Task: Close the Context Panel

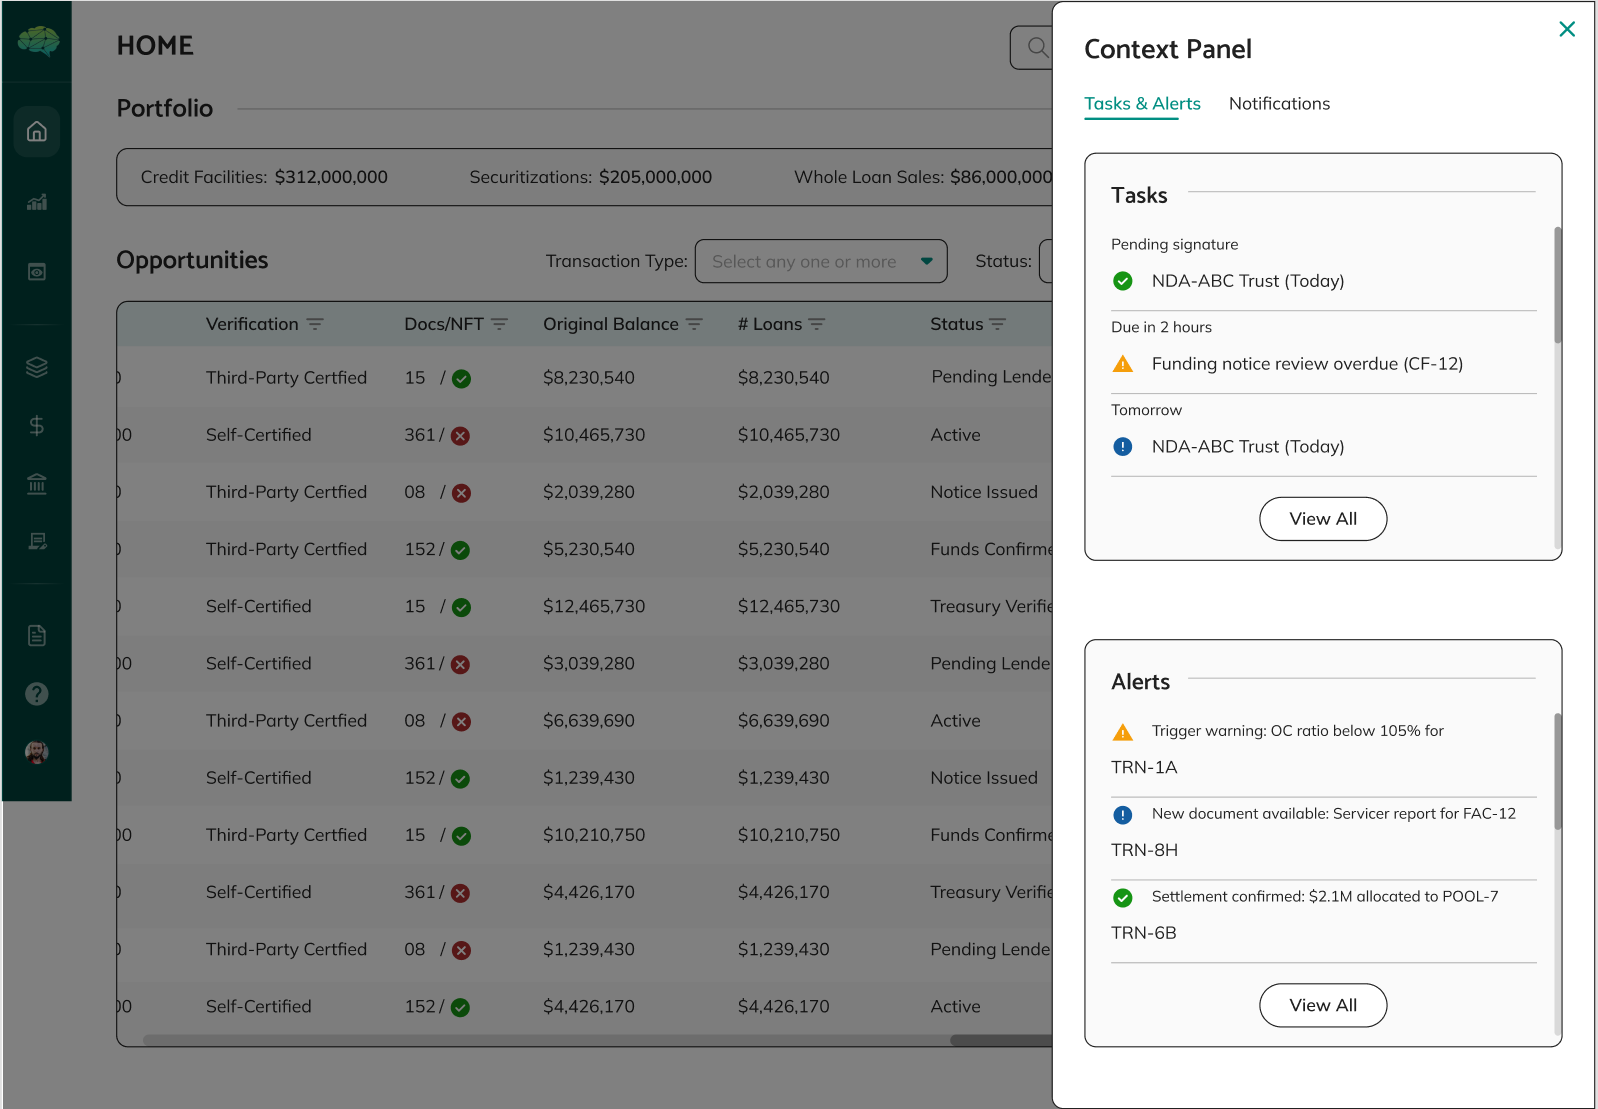Action: click(1566, 29)
